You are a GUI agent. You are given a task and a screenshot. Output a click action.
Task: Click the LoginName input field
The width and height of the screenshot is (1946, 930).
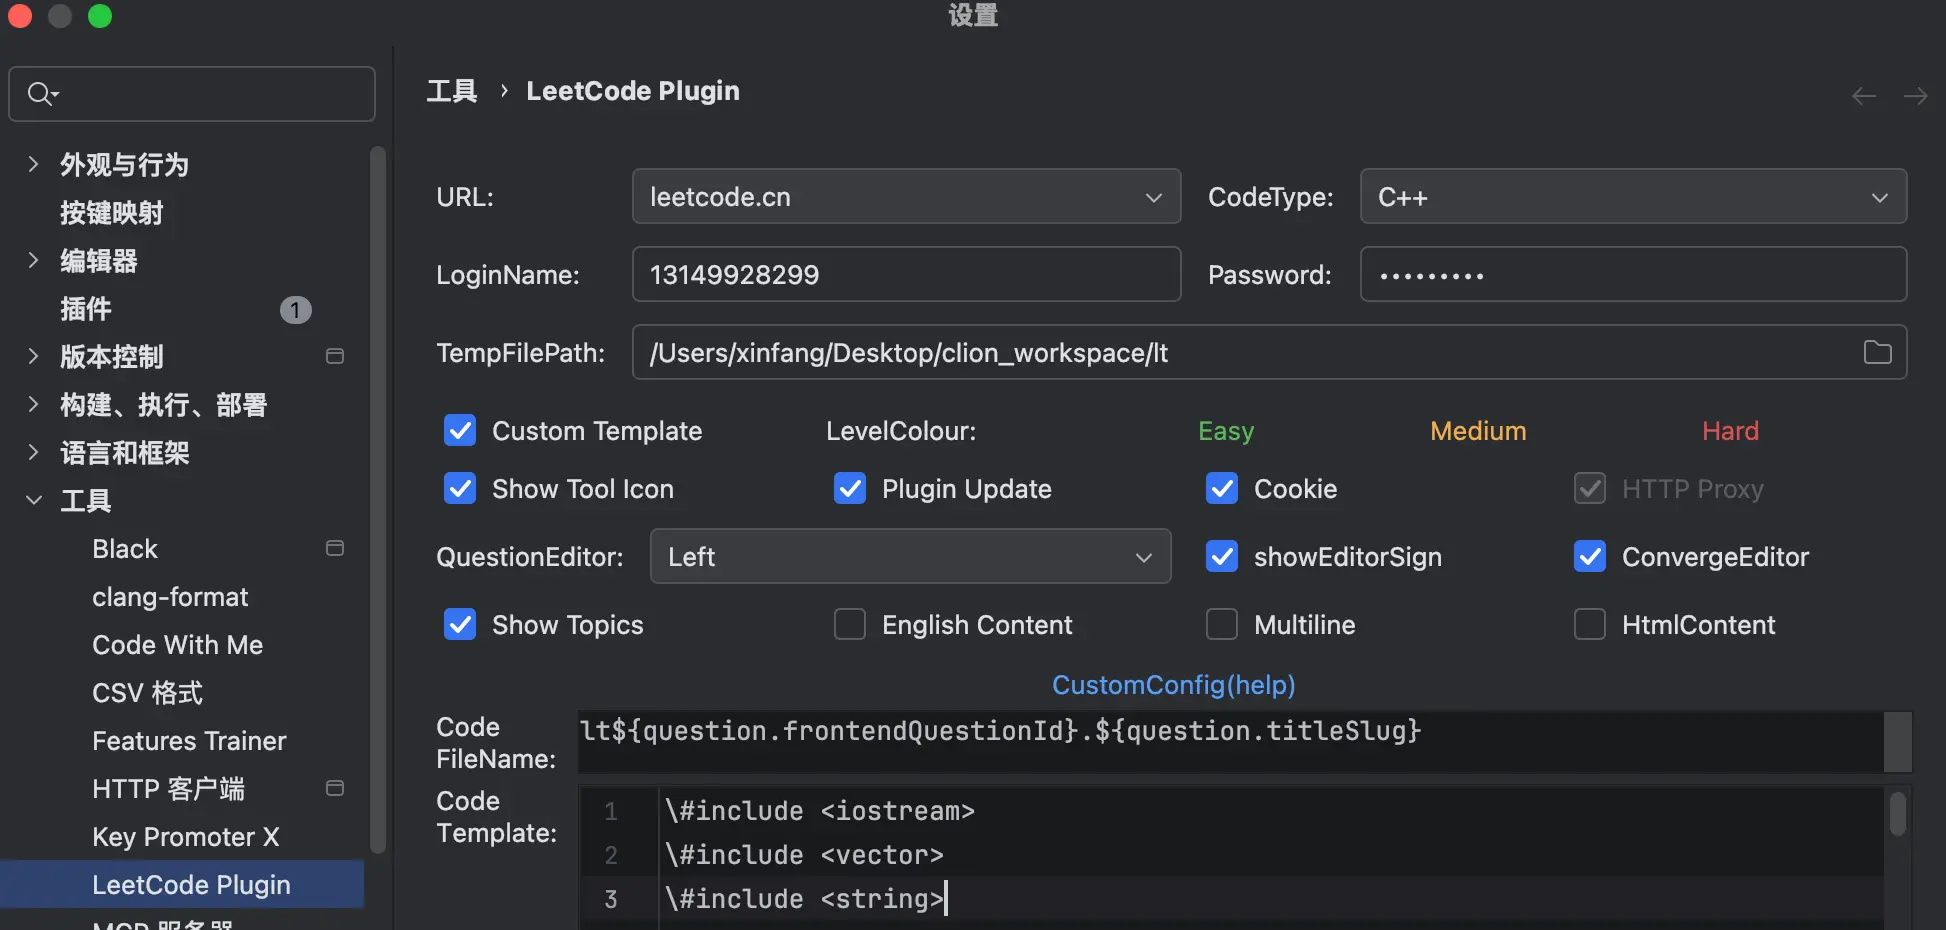[906, 275]
